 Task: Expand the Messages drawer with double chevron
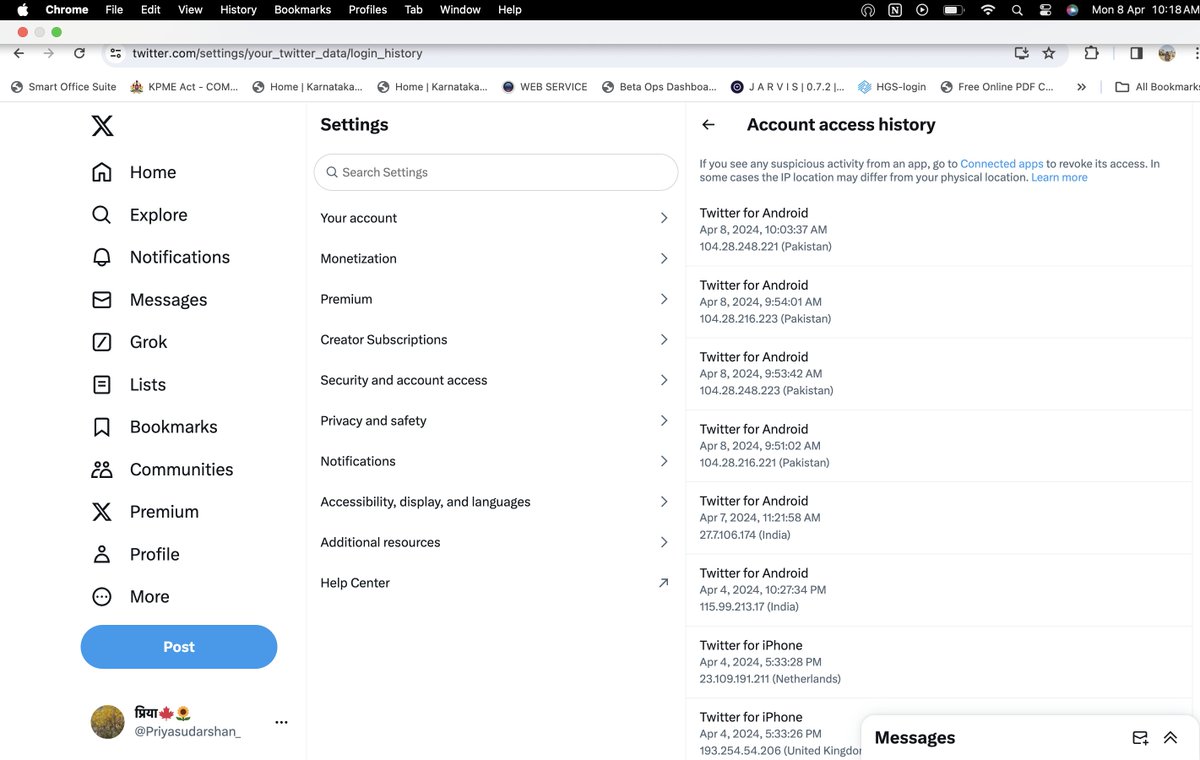1170,738
